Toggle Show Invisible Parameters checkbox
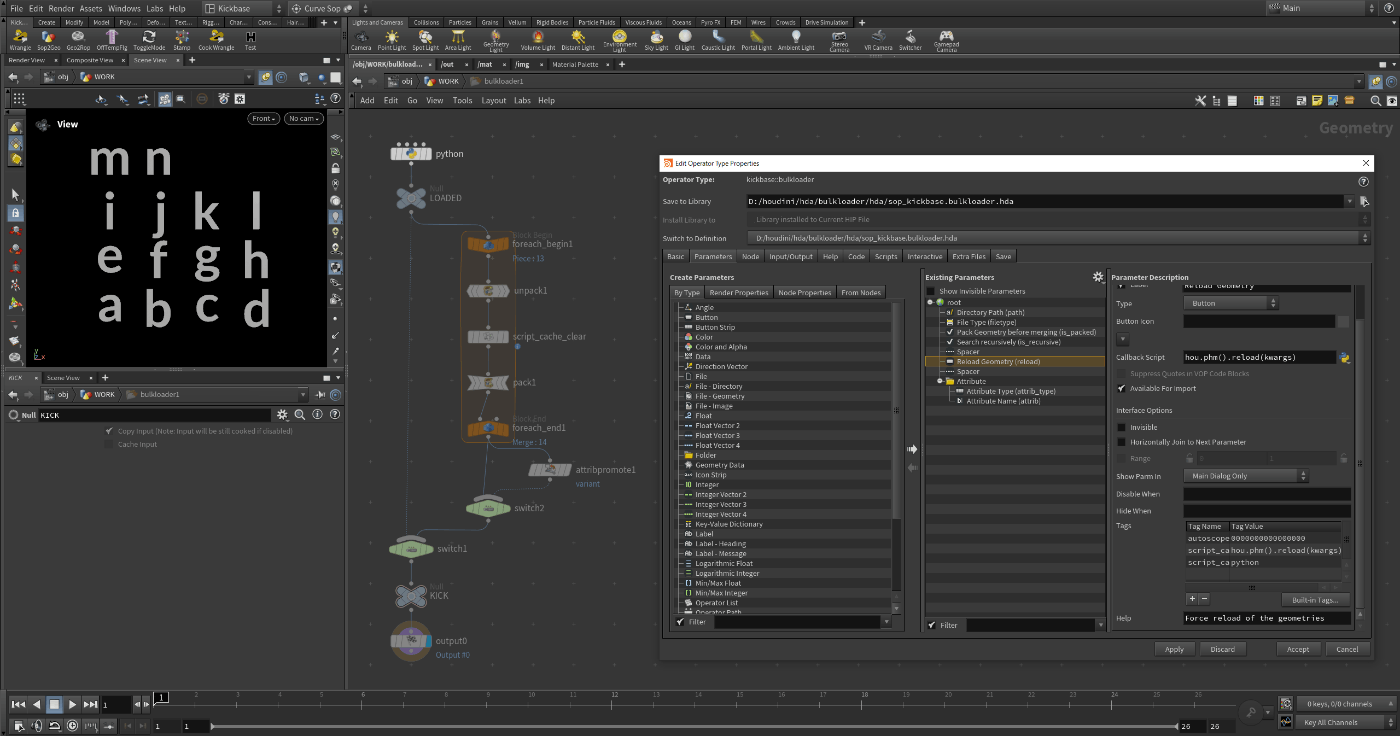Screen dimensions: 1400x736 [x=930, y=291]
